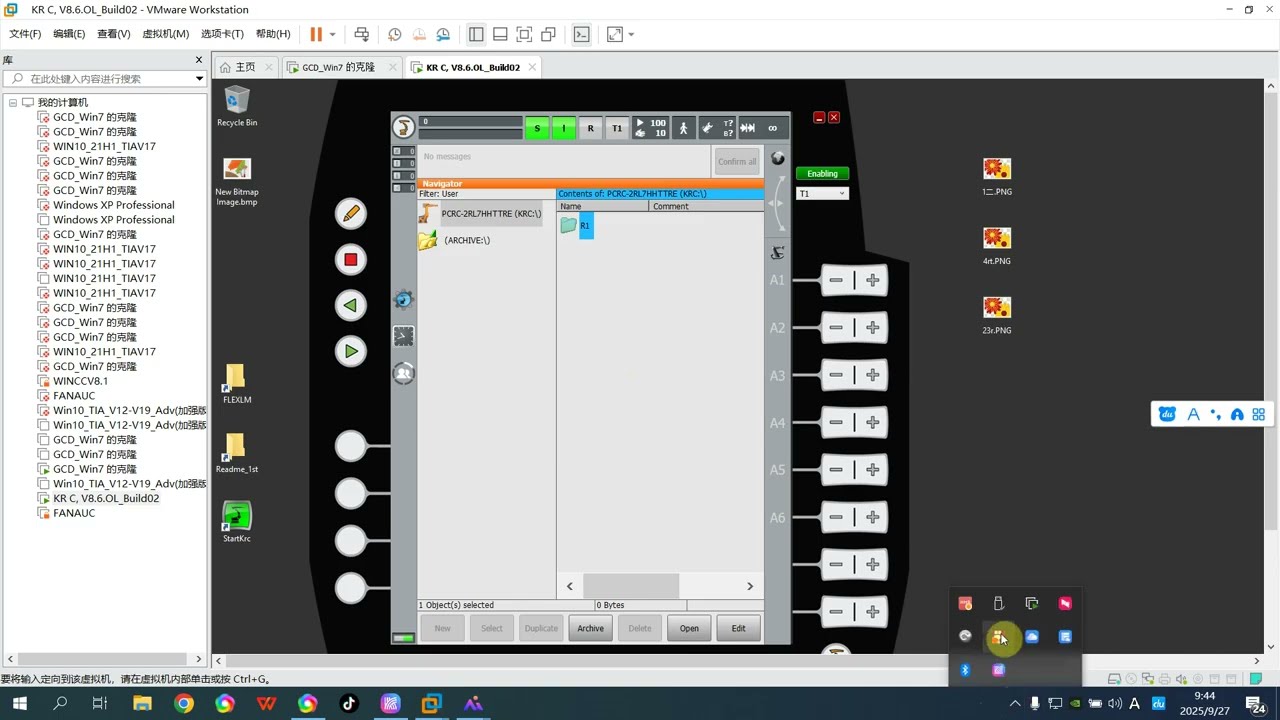Toggle the VMware thumbnail bar icon
The image size is (1280, 720).
pyautogui.click(x=500, y=34)
